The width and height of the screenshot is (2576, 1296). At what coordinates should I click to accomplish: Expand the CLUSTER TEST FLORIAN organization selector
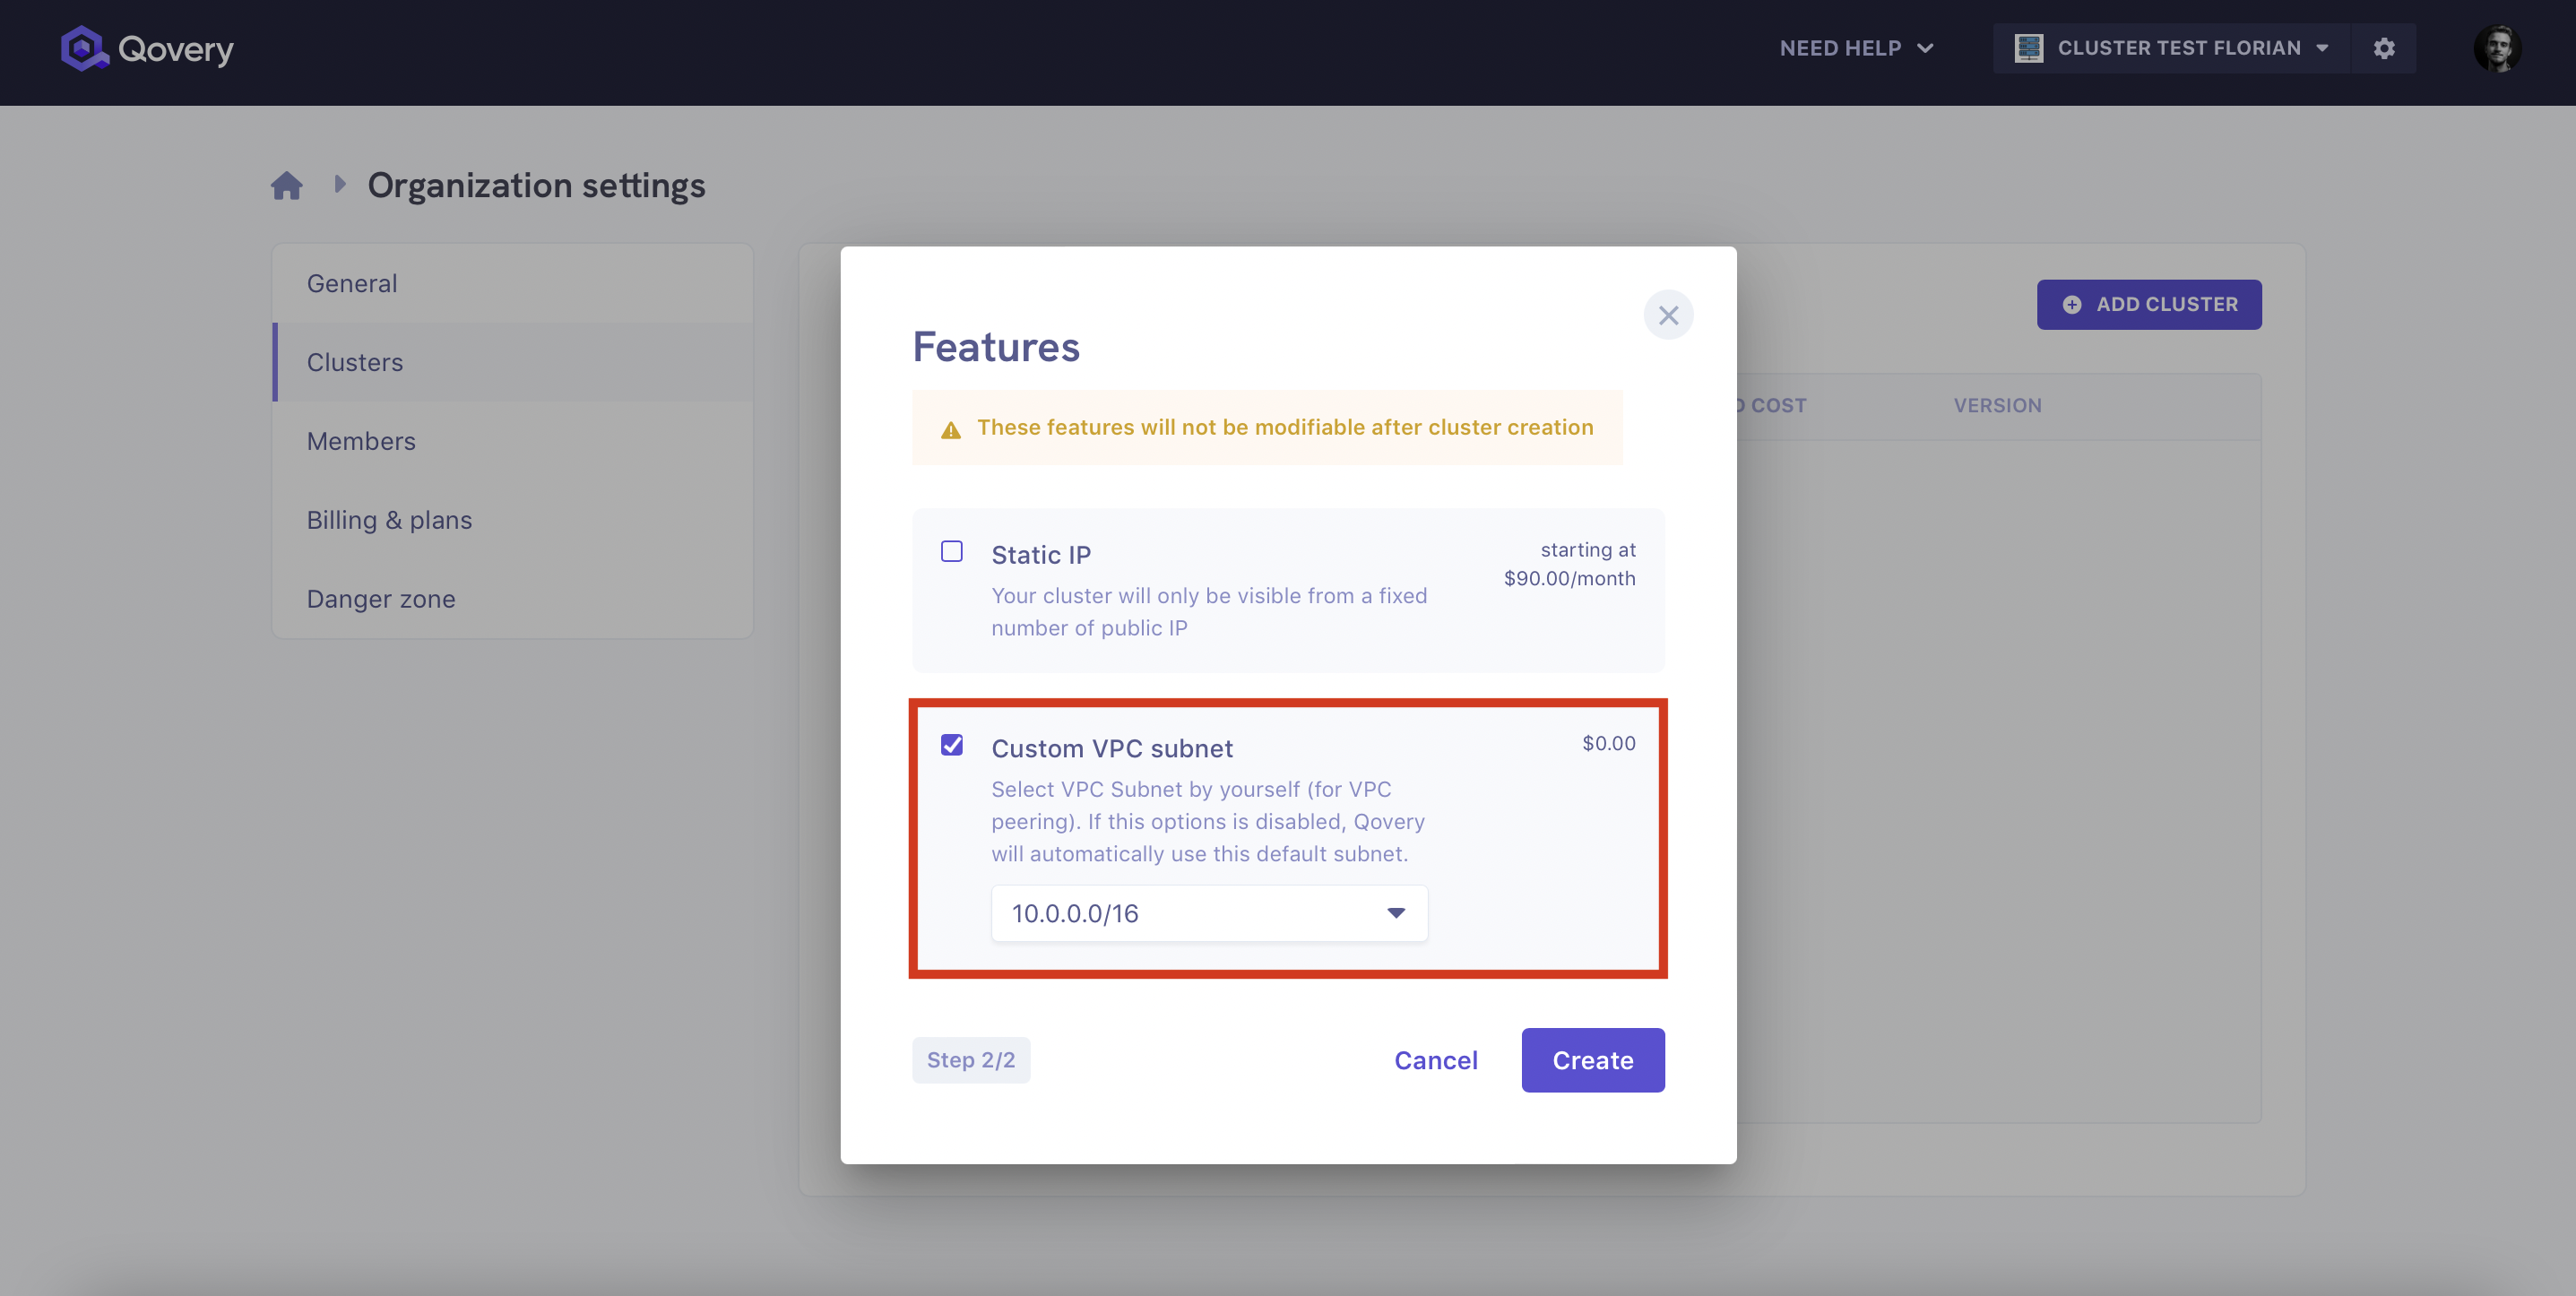tap(2172, 48)
